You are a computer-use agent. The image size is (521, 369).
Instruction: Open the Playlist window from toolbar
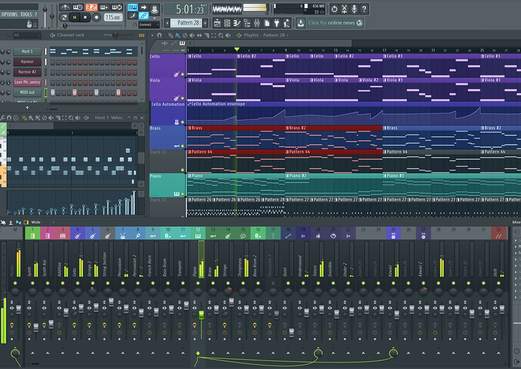[x=217, y=23]
